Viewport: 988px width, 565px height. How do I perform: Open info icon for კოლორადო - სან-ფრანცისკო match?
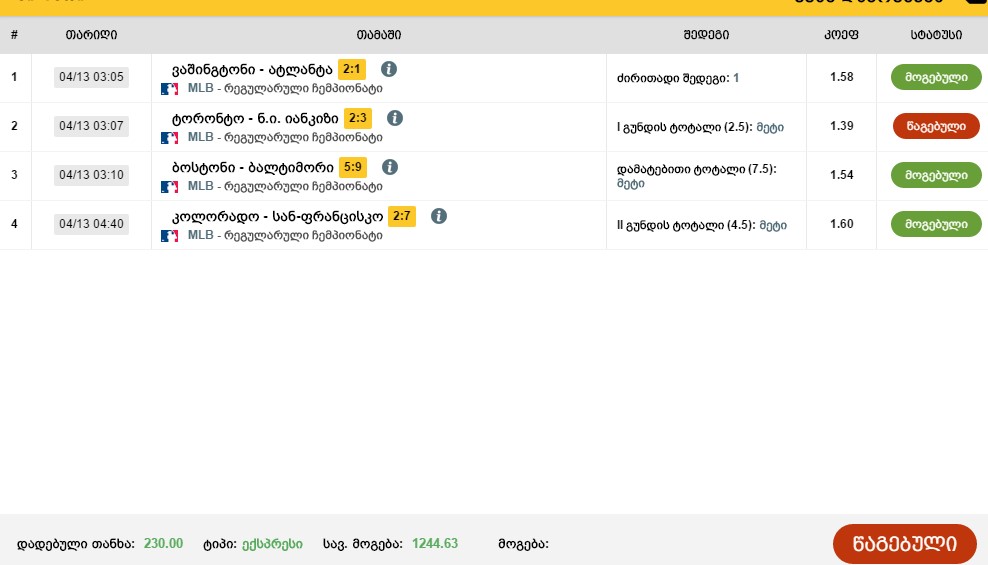pyautogui.click(x=439, y=216)
